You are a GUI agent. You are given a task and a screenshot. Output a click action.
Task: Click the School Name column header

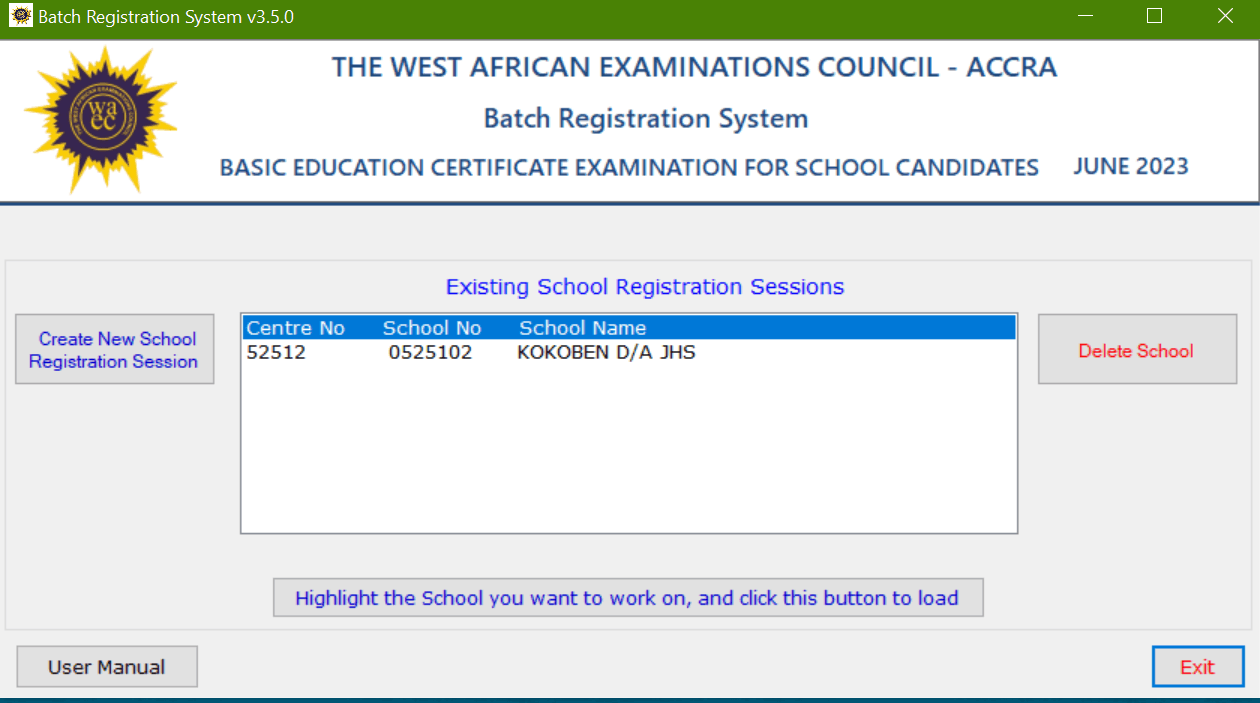click(x=582, y=328)
